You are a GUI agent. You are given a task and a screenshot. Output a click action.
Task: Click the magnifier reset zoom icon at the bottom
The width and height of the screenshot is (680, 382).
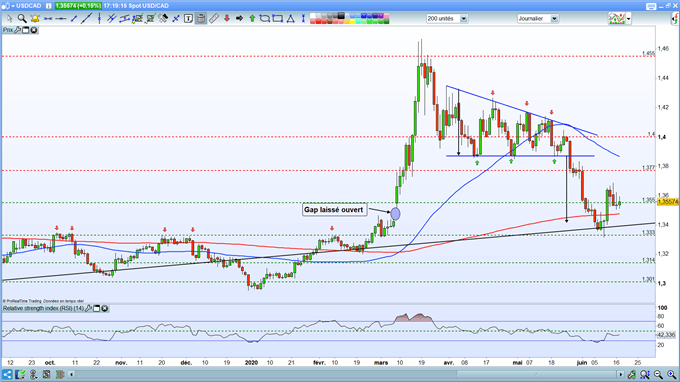tap(645, 374)
